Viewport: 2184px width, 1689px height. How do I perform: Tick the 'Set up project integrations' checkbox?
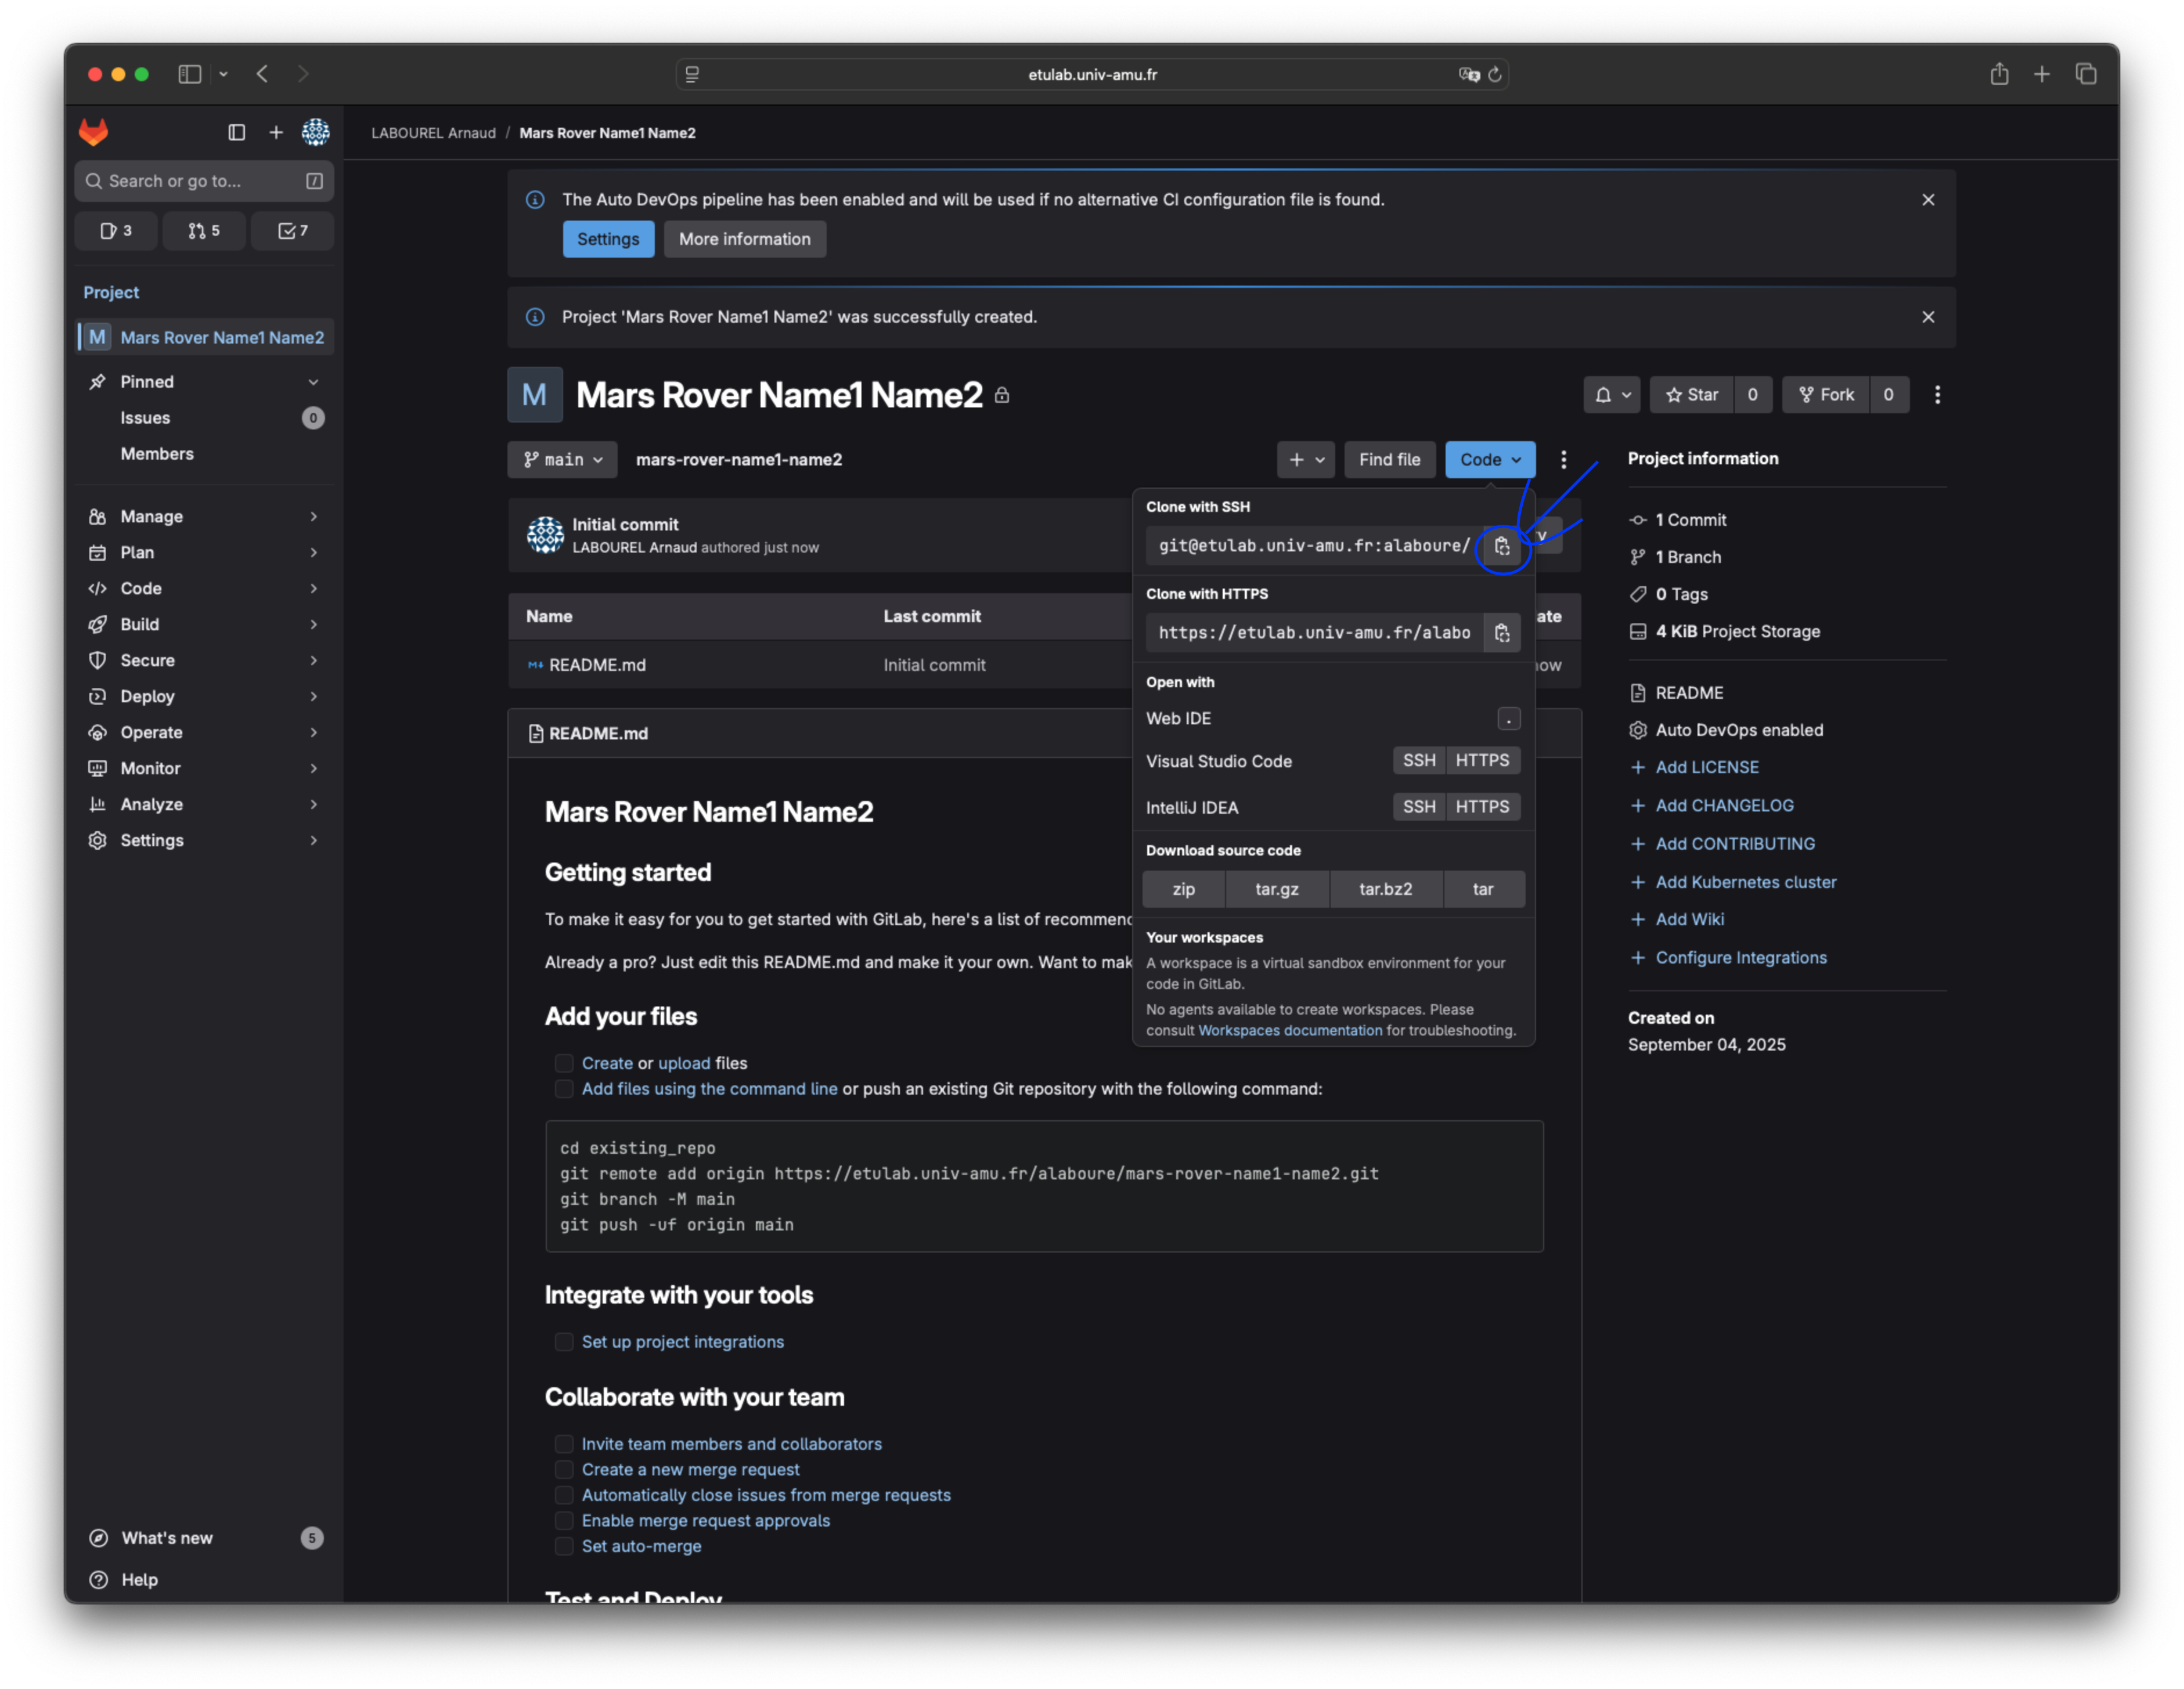564,1342
